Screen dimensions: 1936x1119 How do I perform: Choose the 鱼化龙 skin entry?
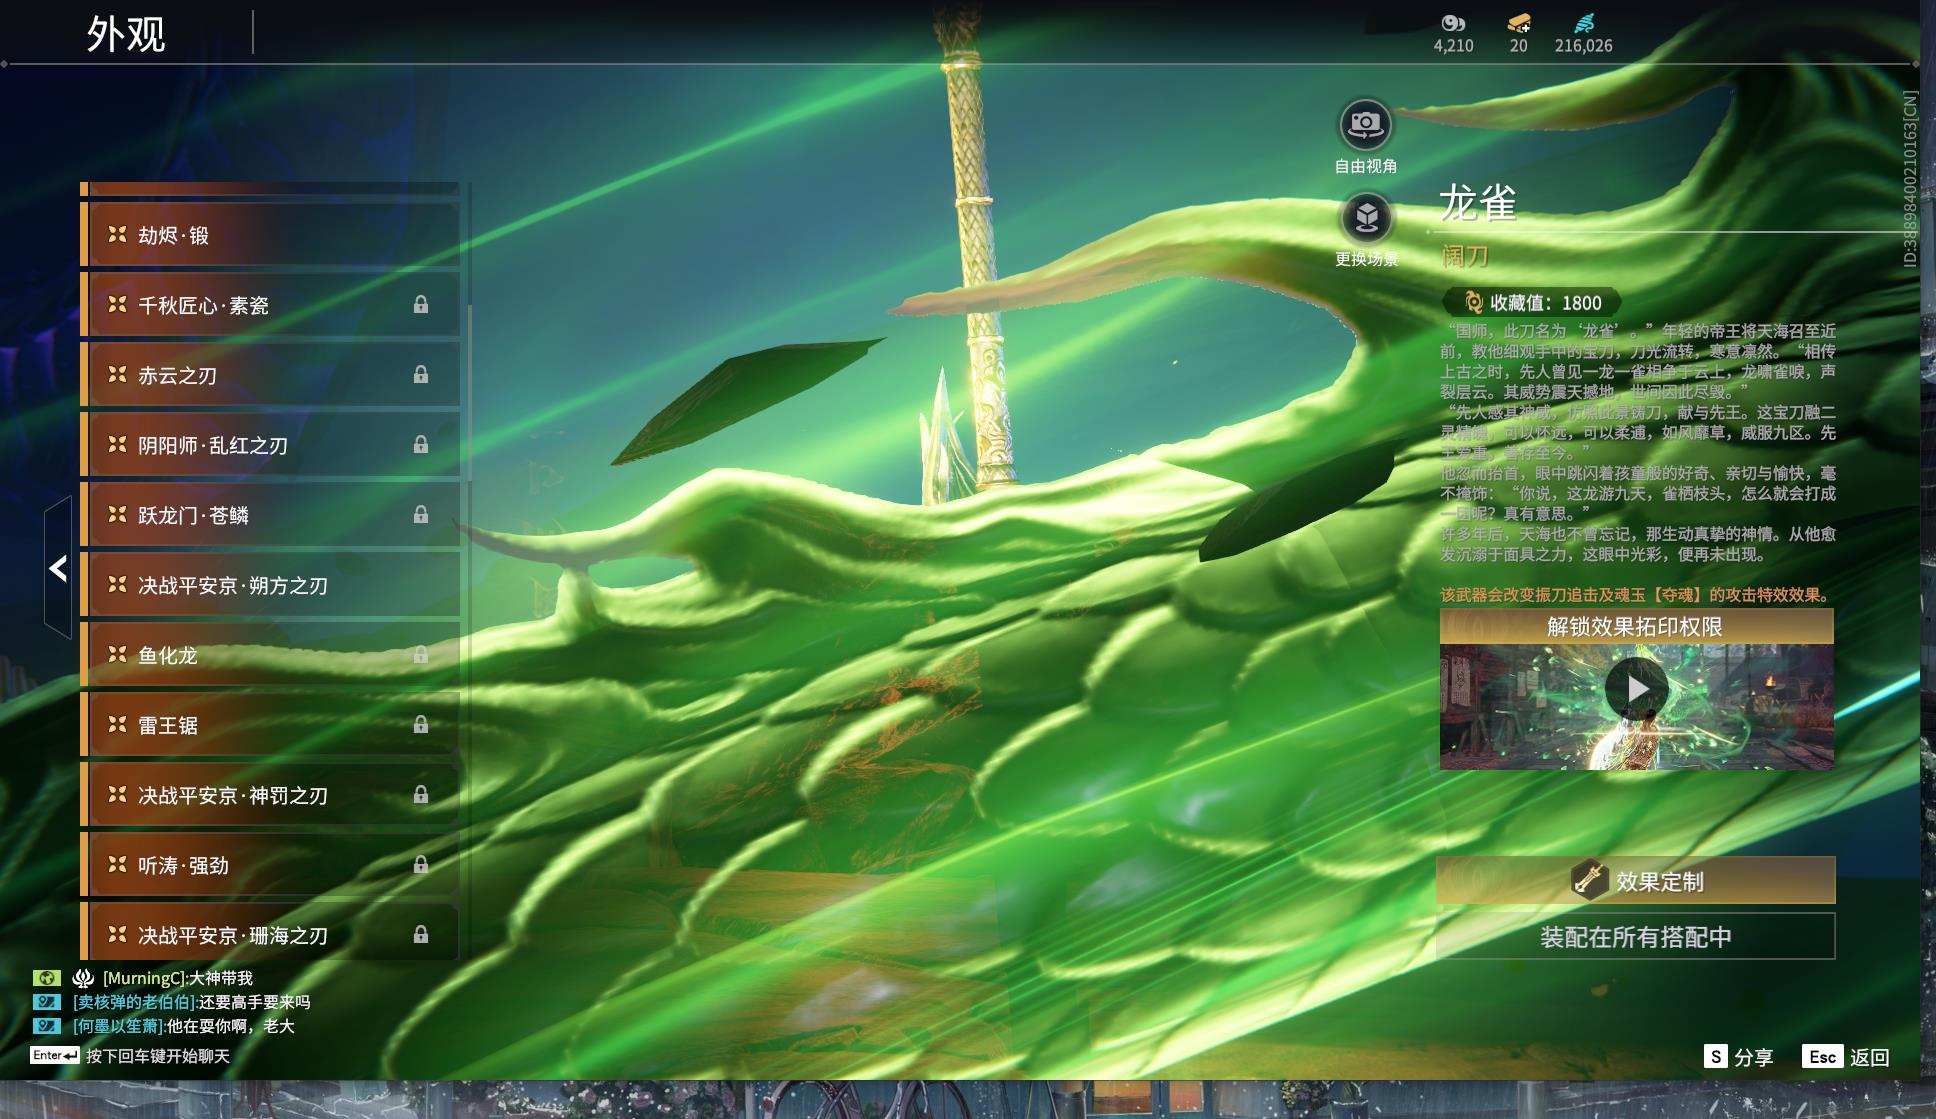(x=270, y=655)
